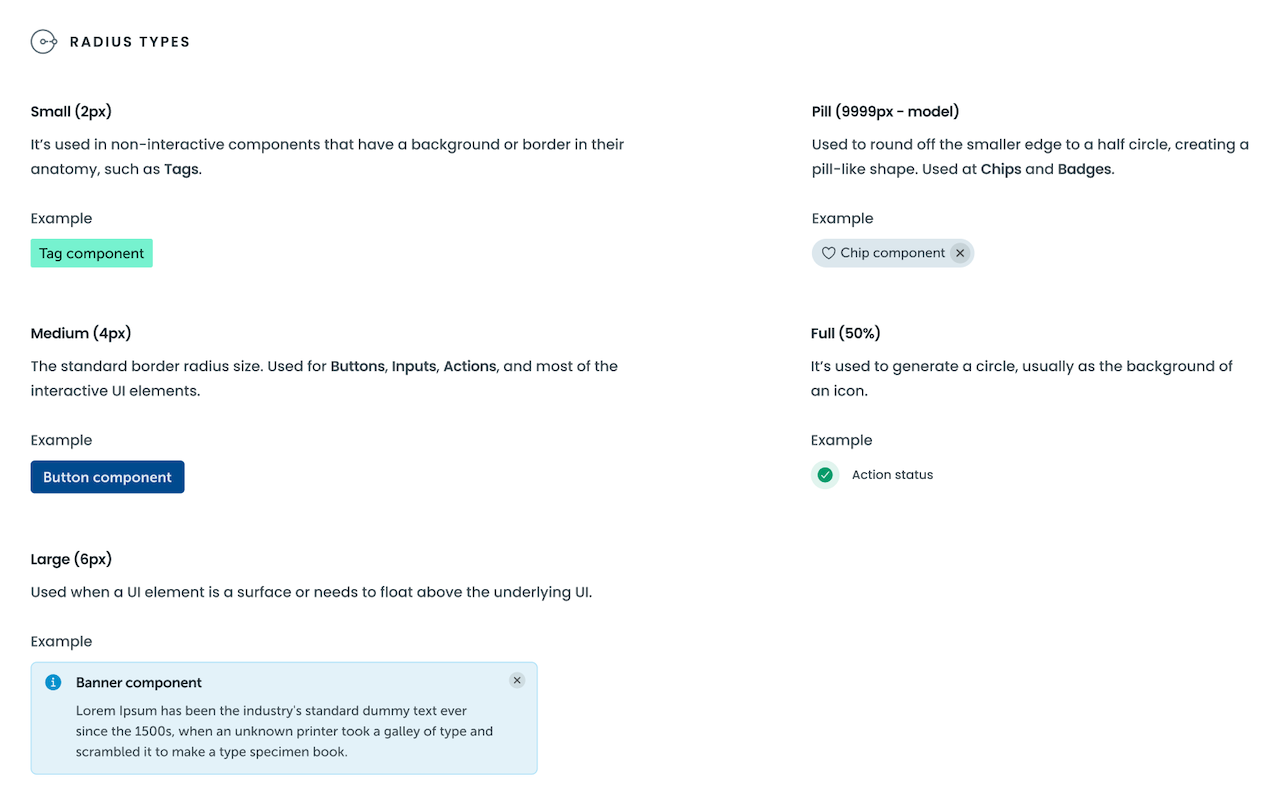Dismiss the Banner component
Image resolution: width=1280 pixels, height=809 pixels.
tap(517, 681)
